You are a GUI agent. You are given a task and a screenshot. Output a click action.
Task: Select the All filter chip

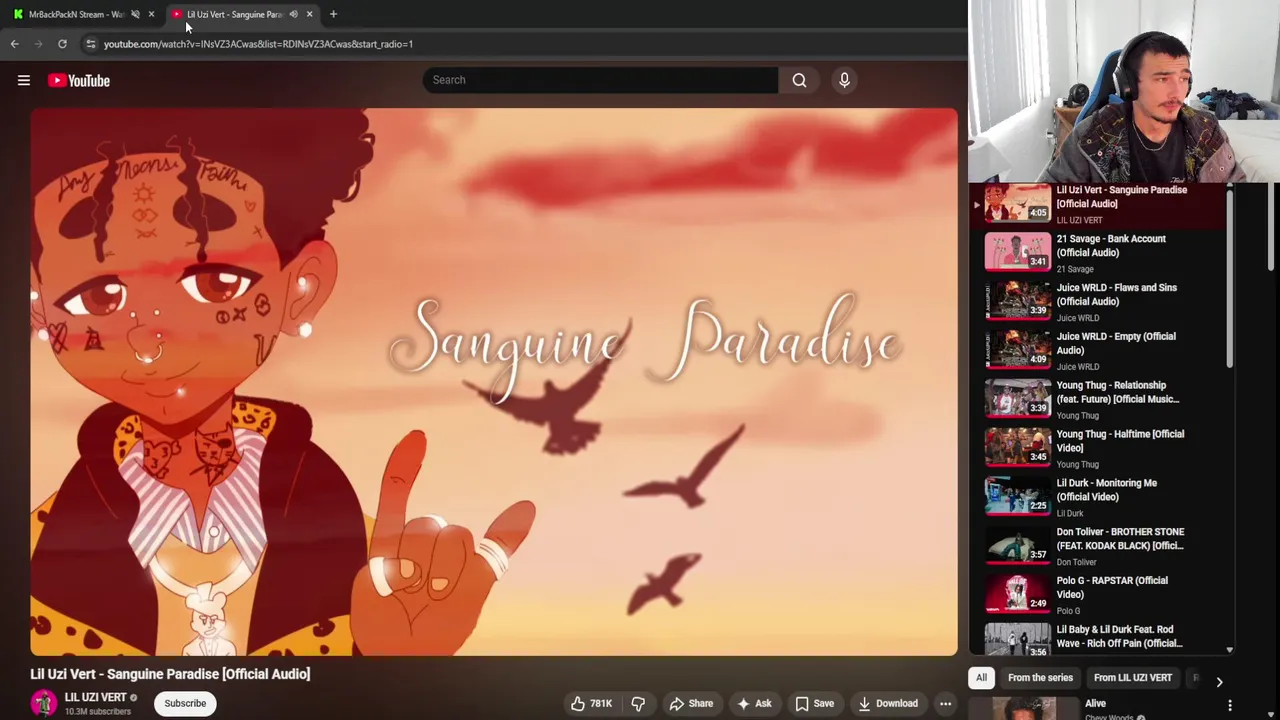(x=981, y=678)
